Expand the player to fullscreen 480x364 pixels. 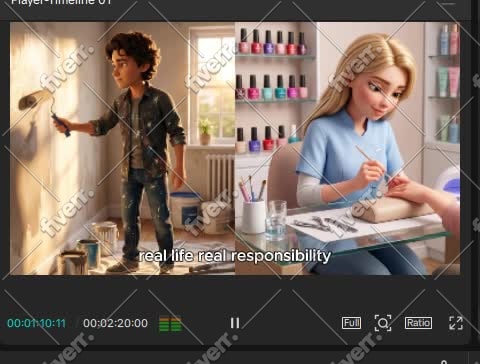[456, 323]
